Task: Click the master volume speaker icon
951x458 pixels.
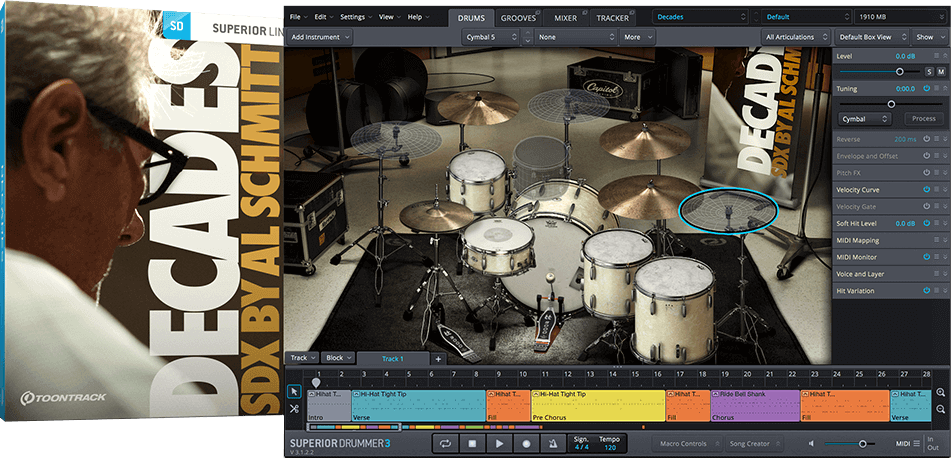Action: tap(812, 443)
